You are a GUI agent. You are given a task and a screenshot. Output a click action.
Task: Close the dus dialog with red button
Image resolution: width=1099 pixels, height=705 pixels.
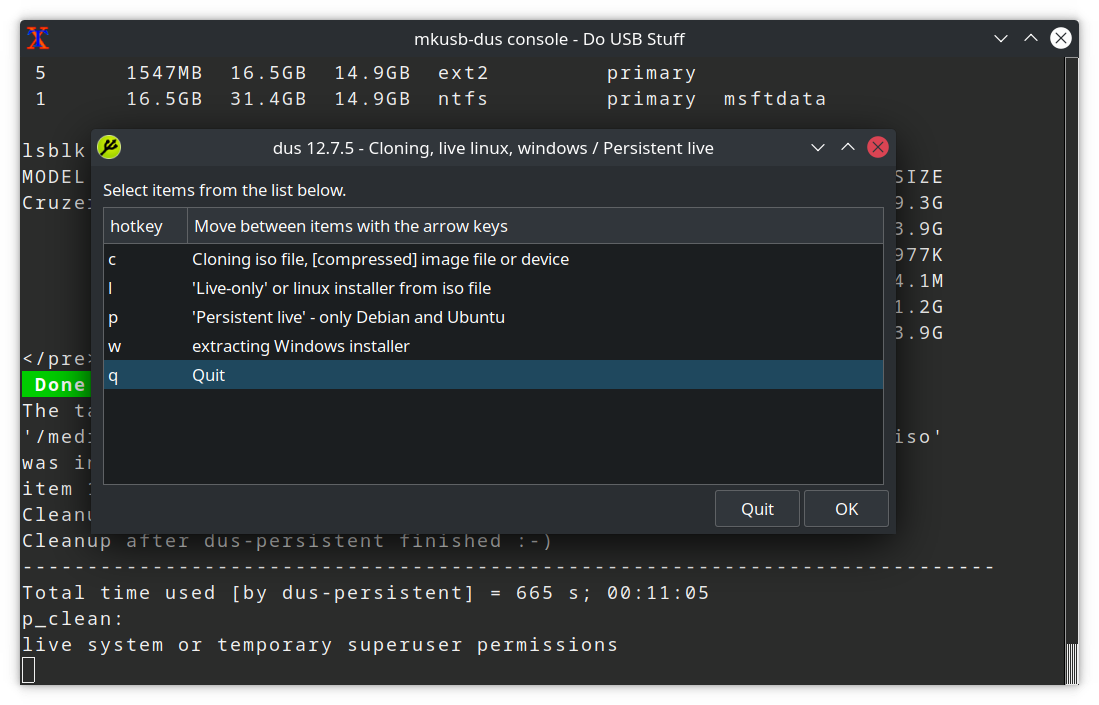pyautogui.click(x=878, y=148)
